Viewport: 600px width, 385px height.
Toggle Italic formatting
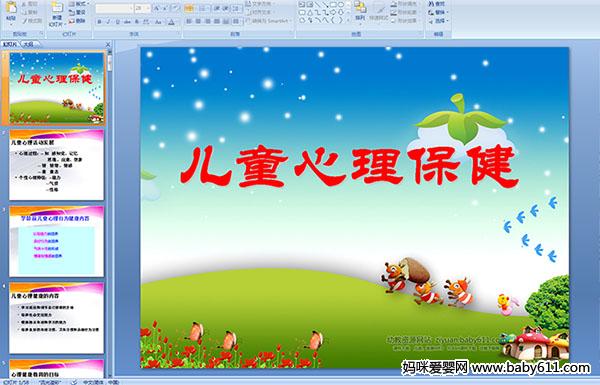pyautogui.click(x=108, y=22)
